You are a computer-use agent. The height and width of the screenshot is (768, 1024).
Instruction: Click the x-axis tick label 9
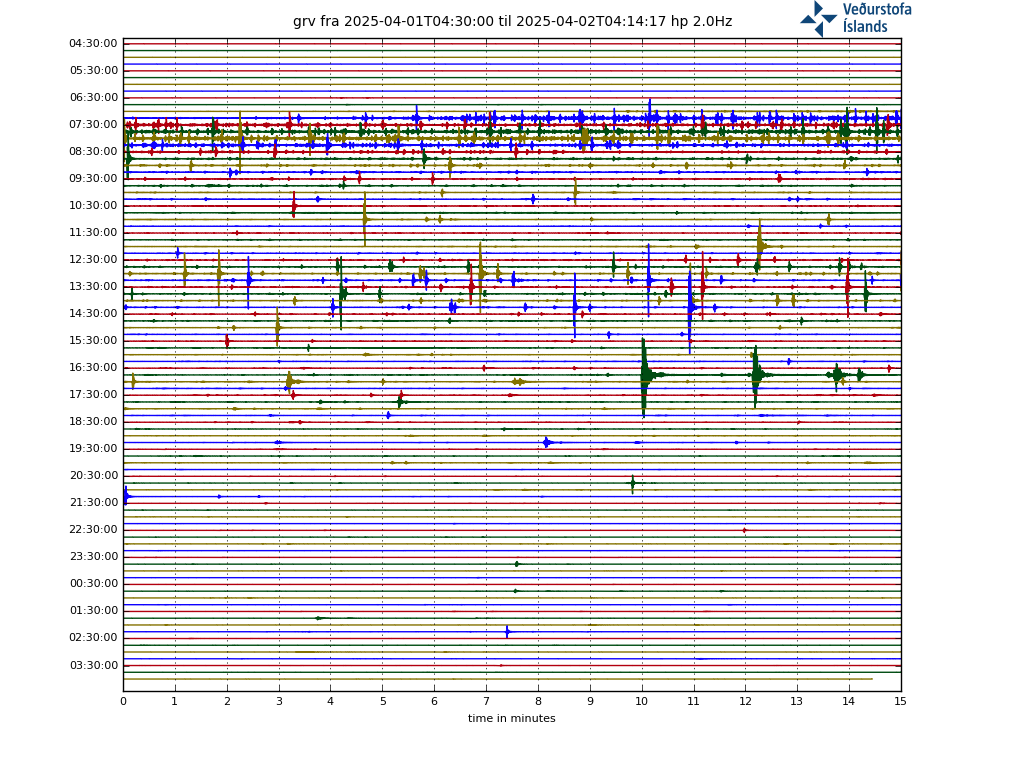pyautogui.click(x=590, y=701)
